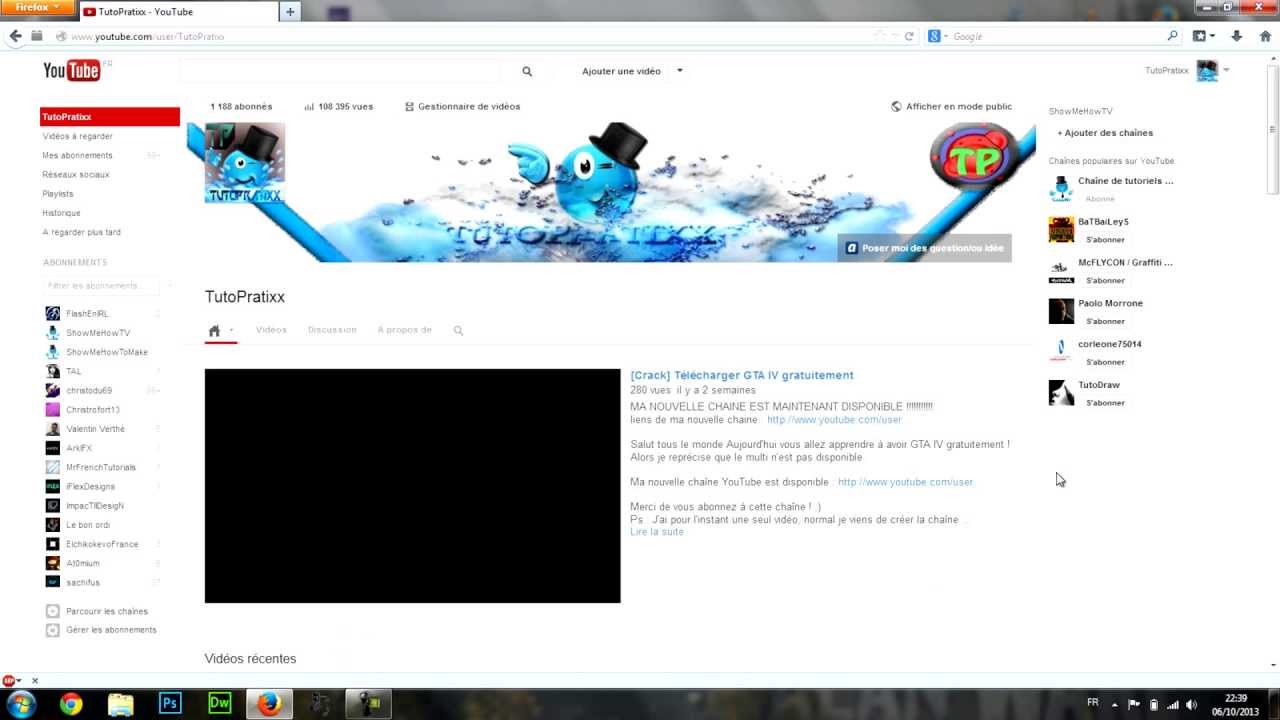Open Réseaux sociaux

pos(76,174)
